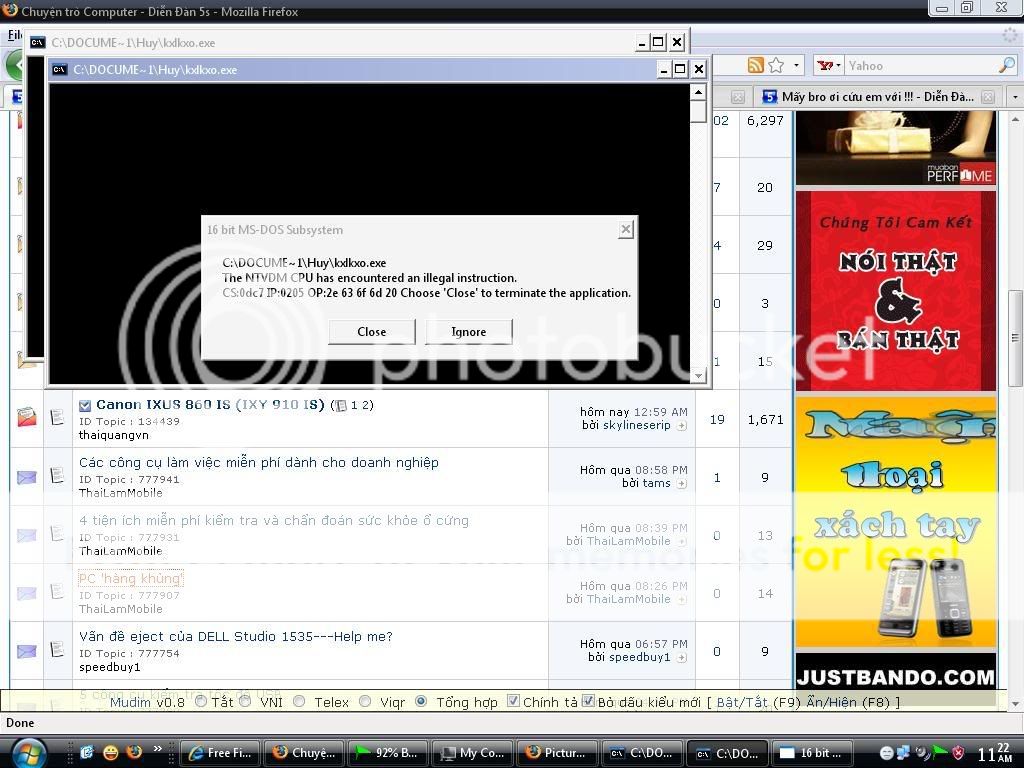Screen dimensions: 1024x768
Task: Click the red new-posts envelope beside Canon IXUS topic
Action: pos(26,416)
